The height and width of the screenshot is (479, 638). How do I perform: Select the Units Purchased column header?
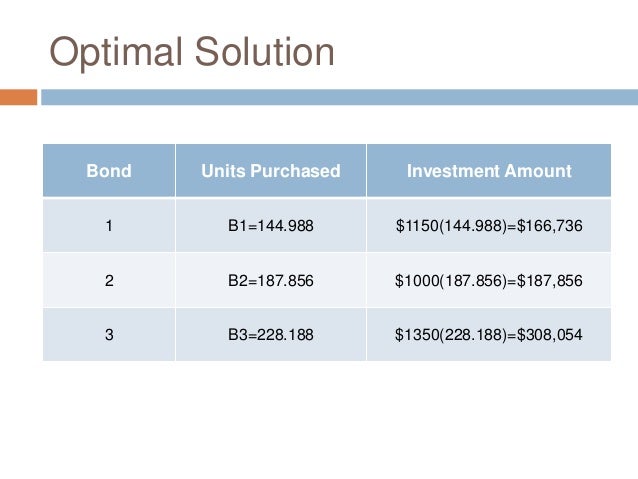271,171
